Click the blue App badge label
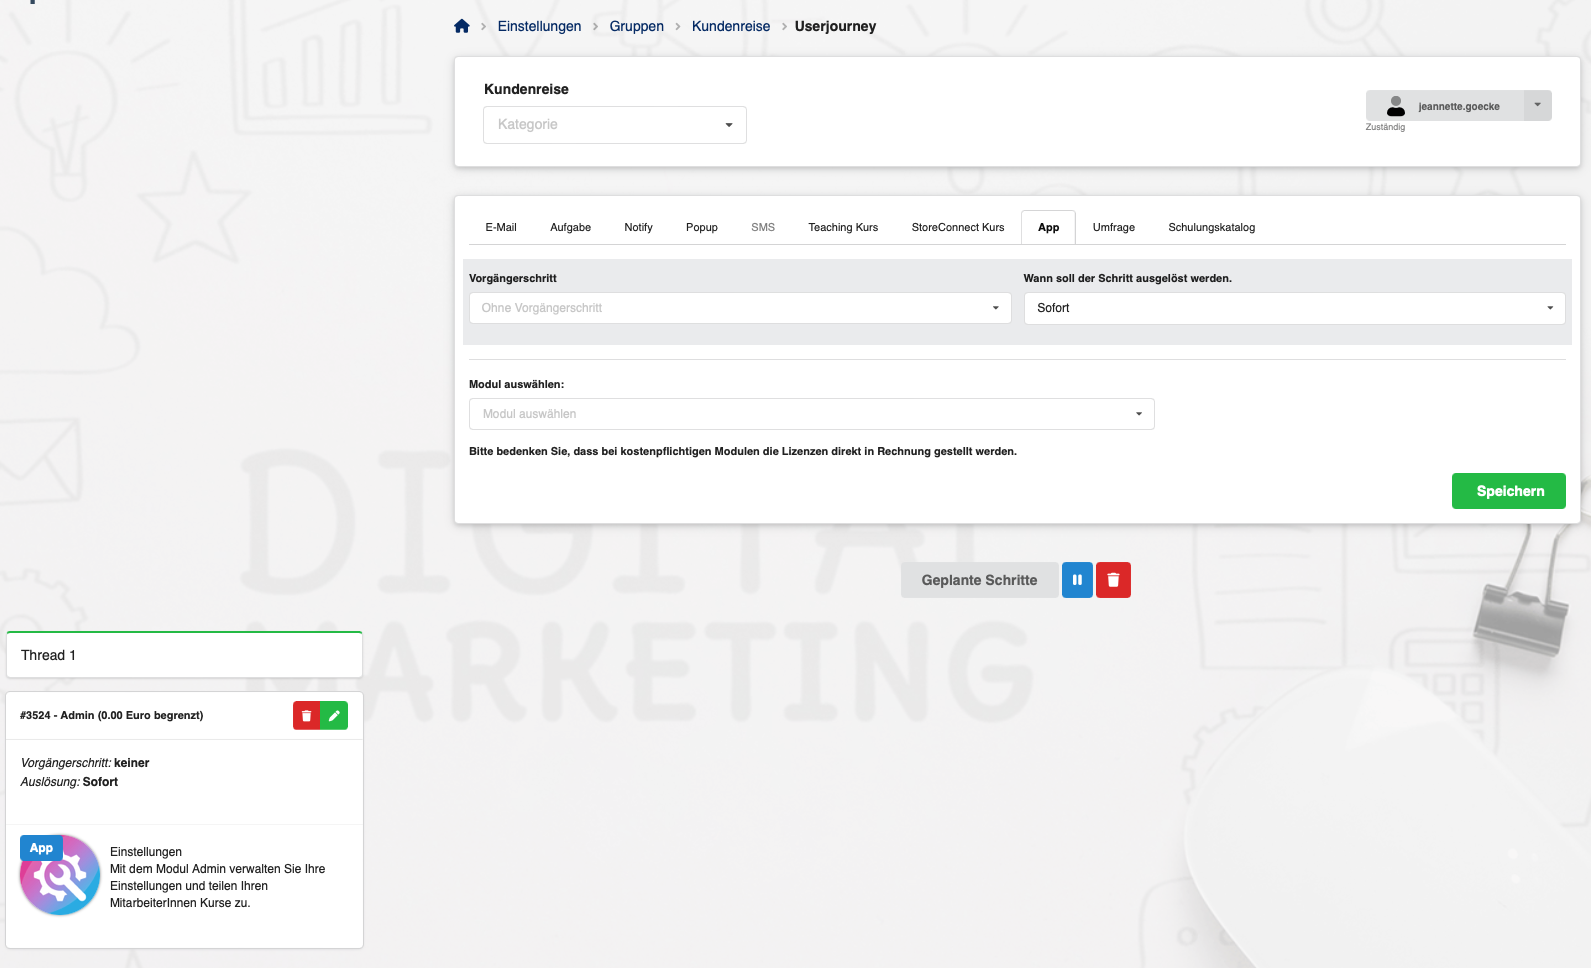Viewport: 1591px width, 968px height. (41, 848)
